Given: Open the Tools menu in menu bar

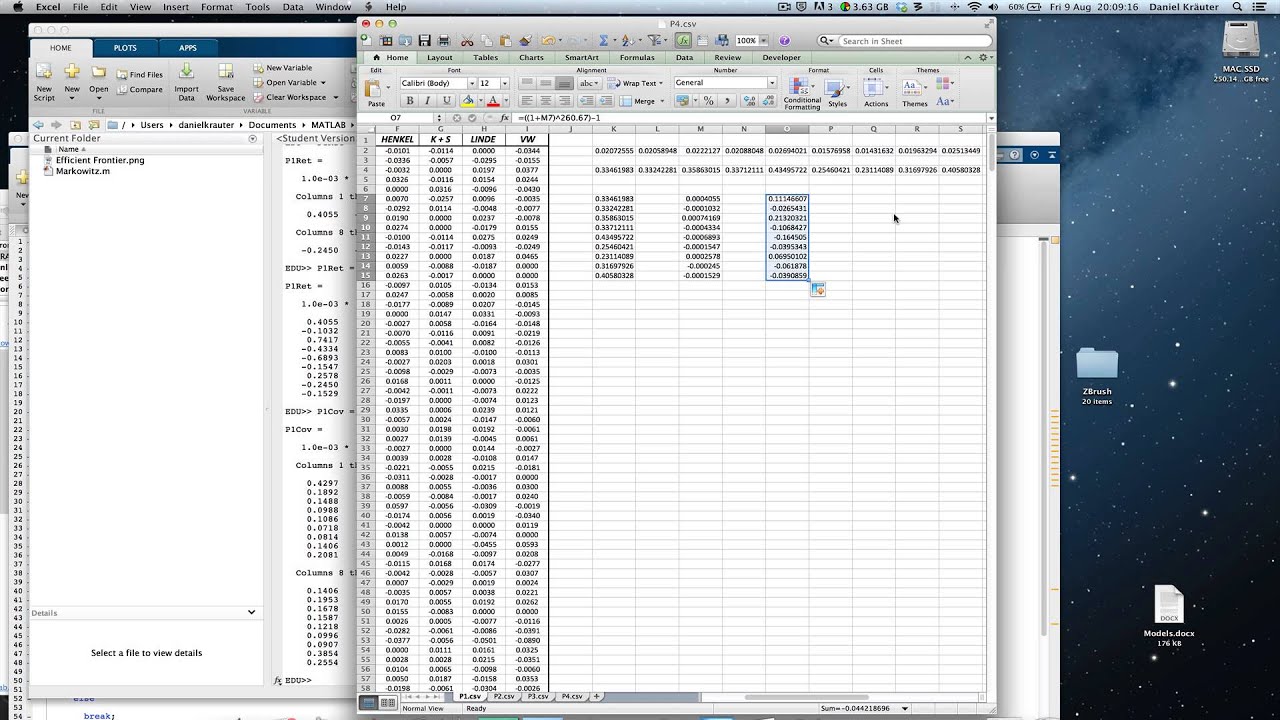Looking at the screenshot, I should click(258, 7).
